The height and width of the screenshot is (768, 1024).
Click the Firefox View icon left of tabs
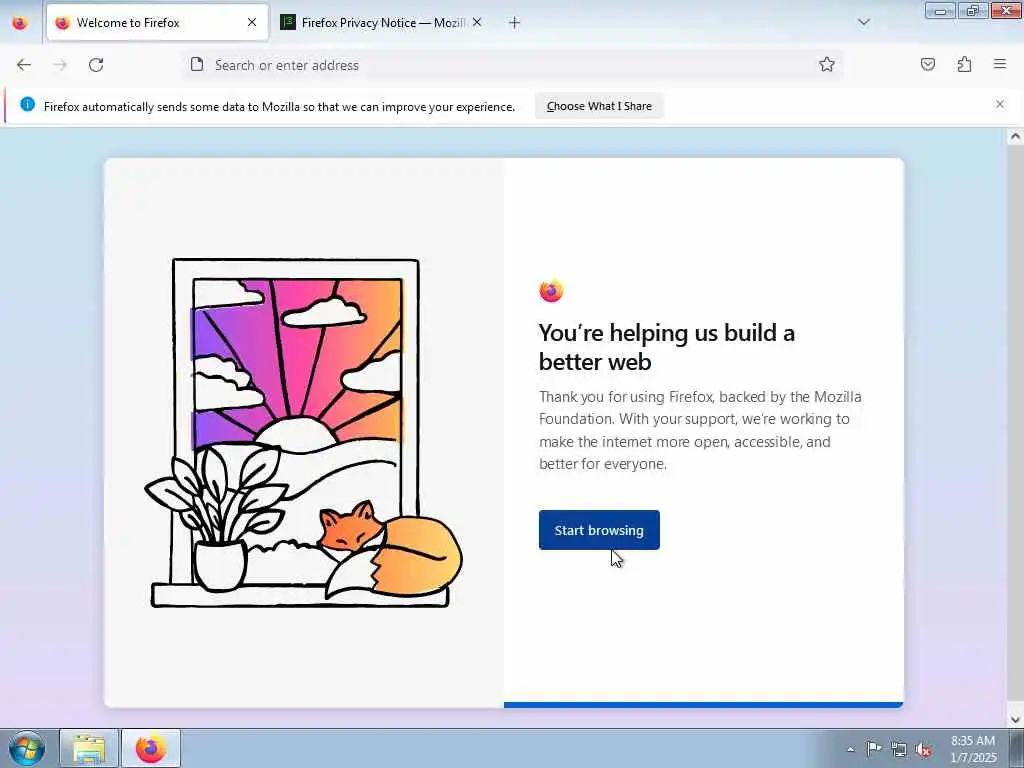pyautogui.click(x=20, y=23)
